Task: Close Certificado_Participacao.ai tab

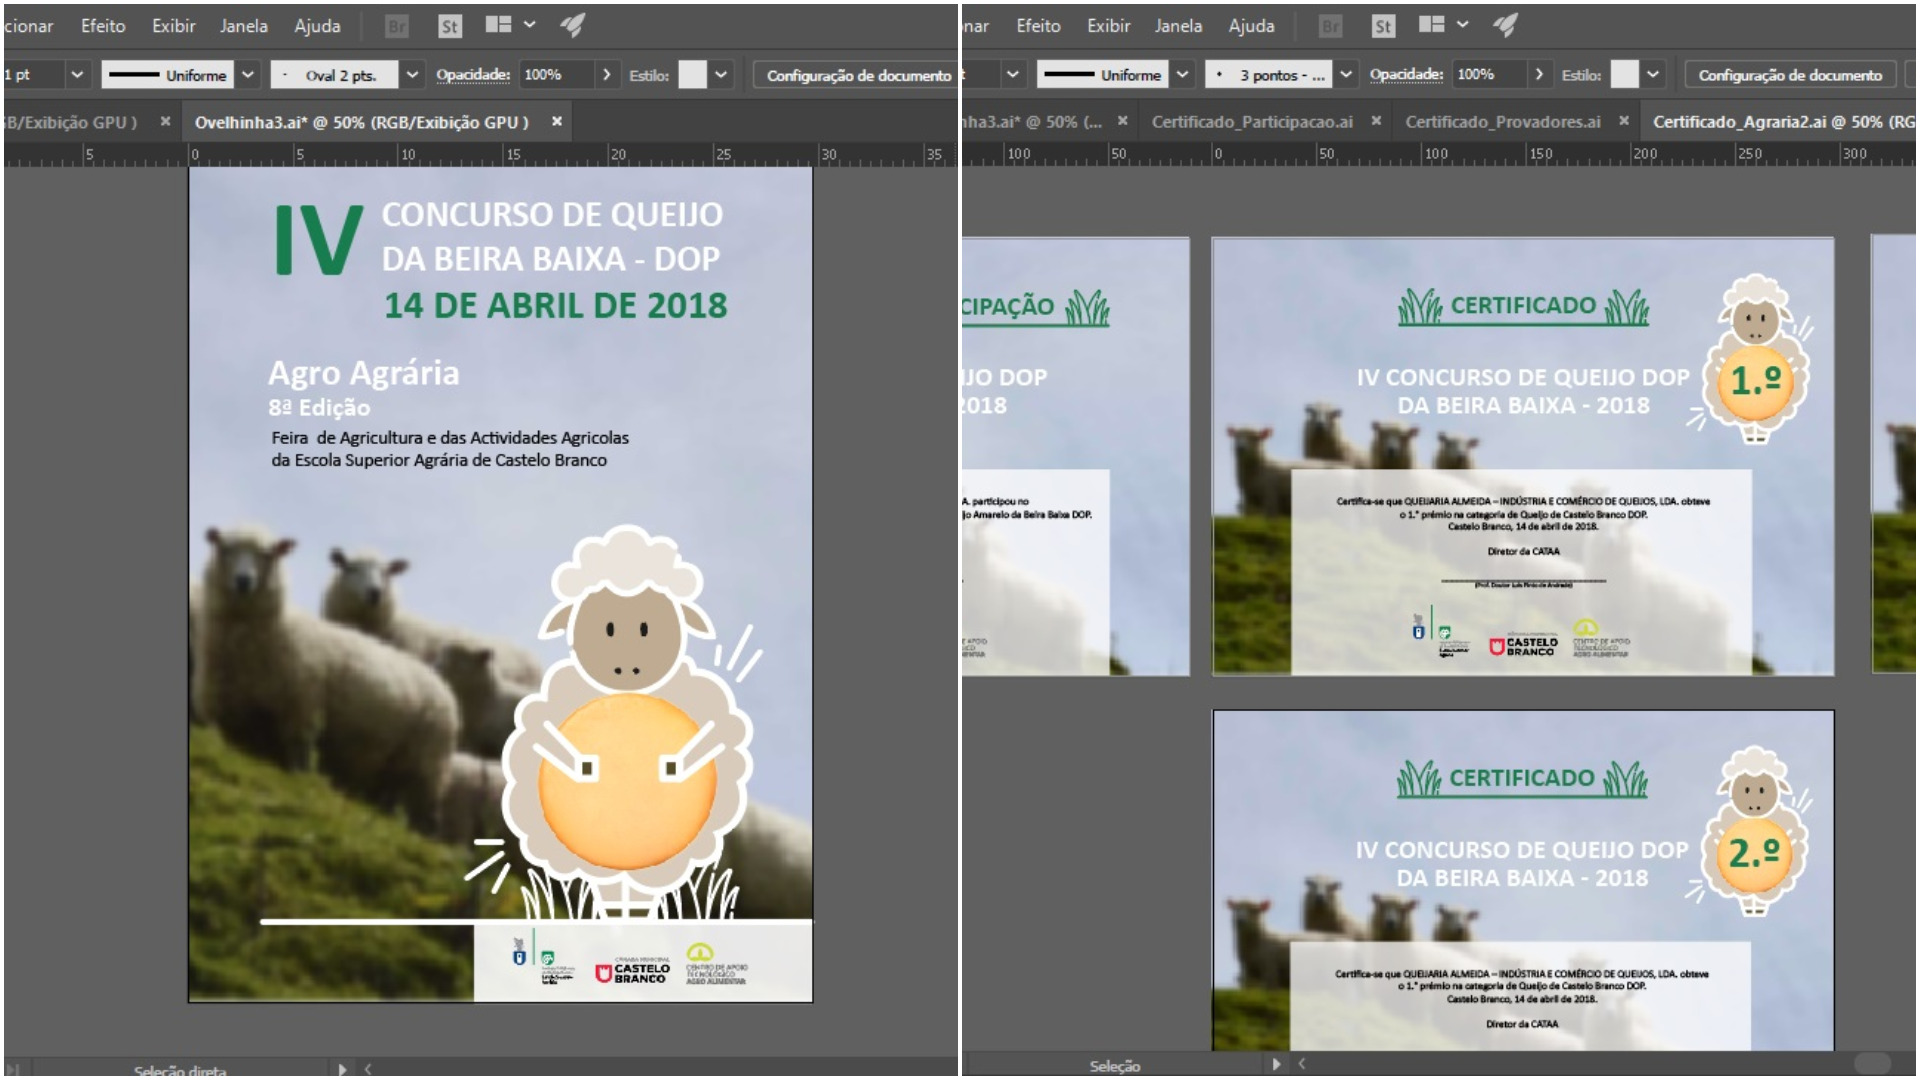Action: (1376, 121)
